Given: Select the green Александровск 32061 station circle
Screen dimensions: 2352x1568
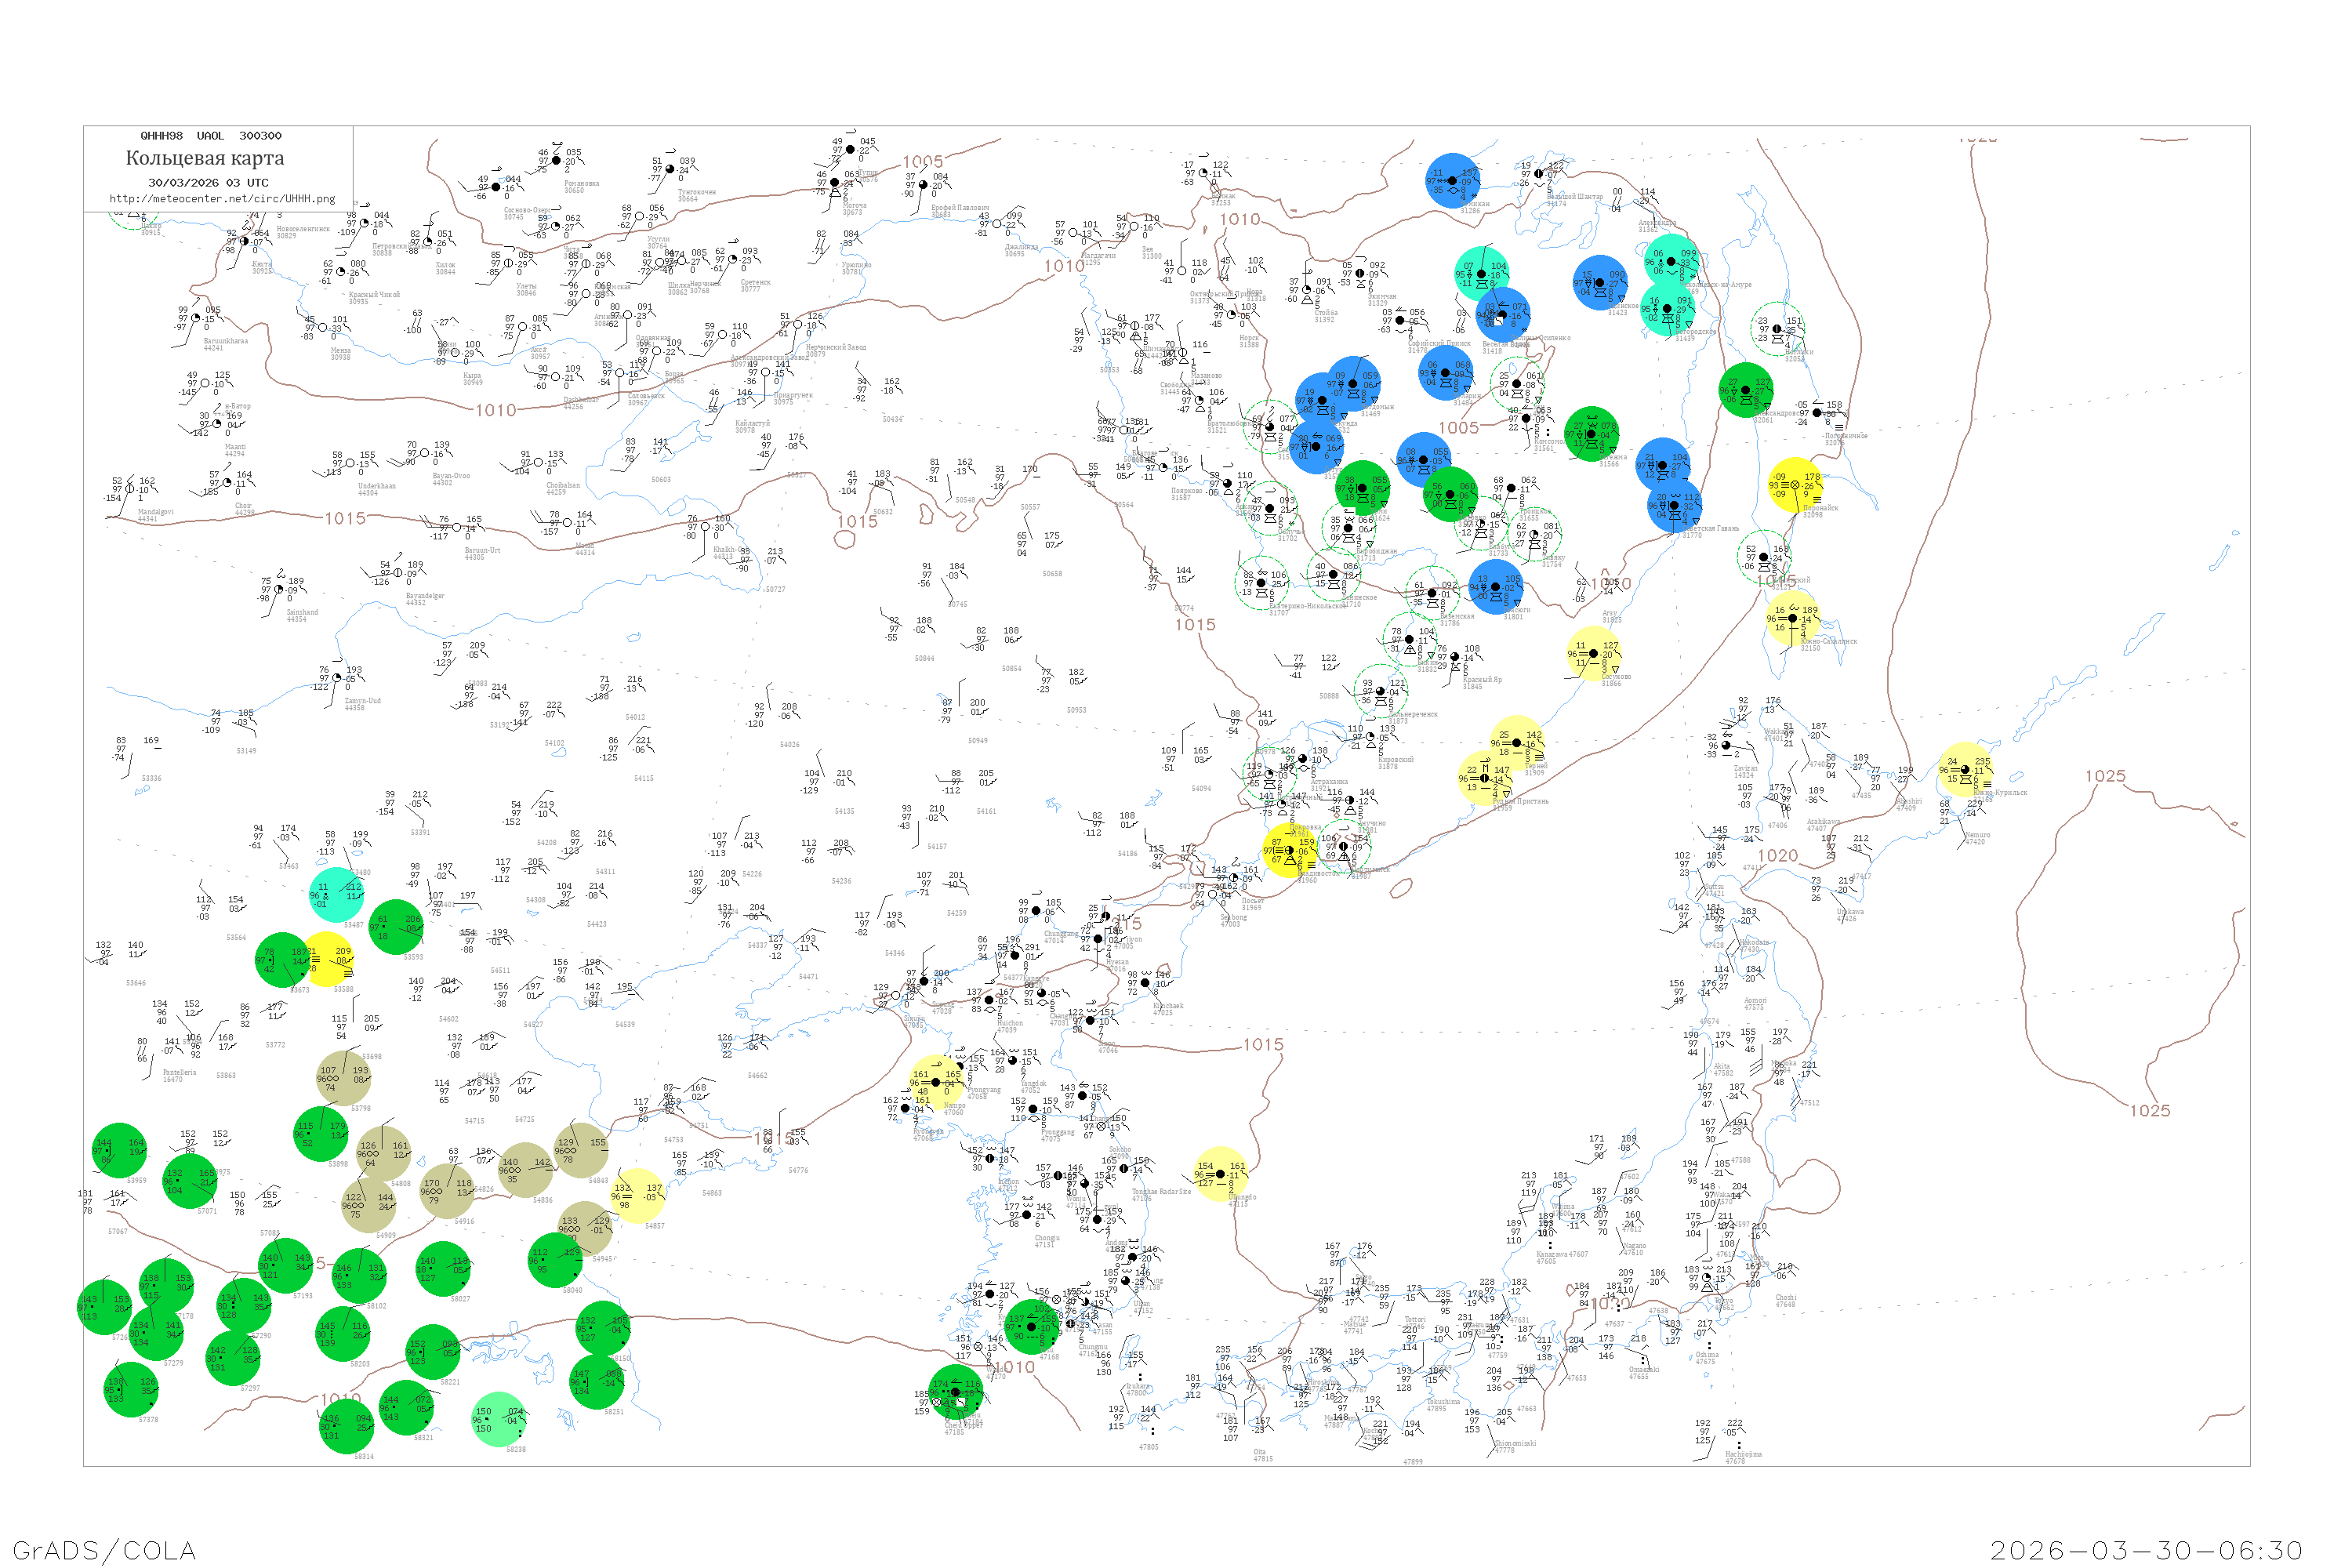Looking at the screenshot, I should (1746, 390).
